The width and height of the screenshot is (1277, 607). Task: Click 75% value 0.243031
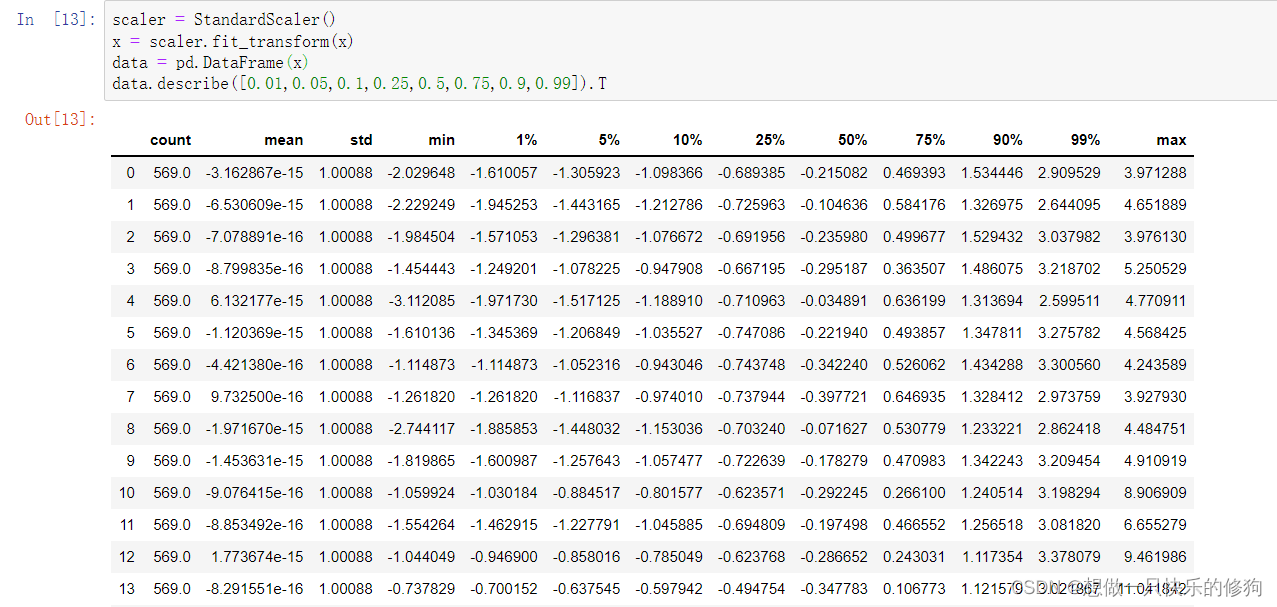pos(914,556)
